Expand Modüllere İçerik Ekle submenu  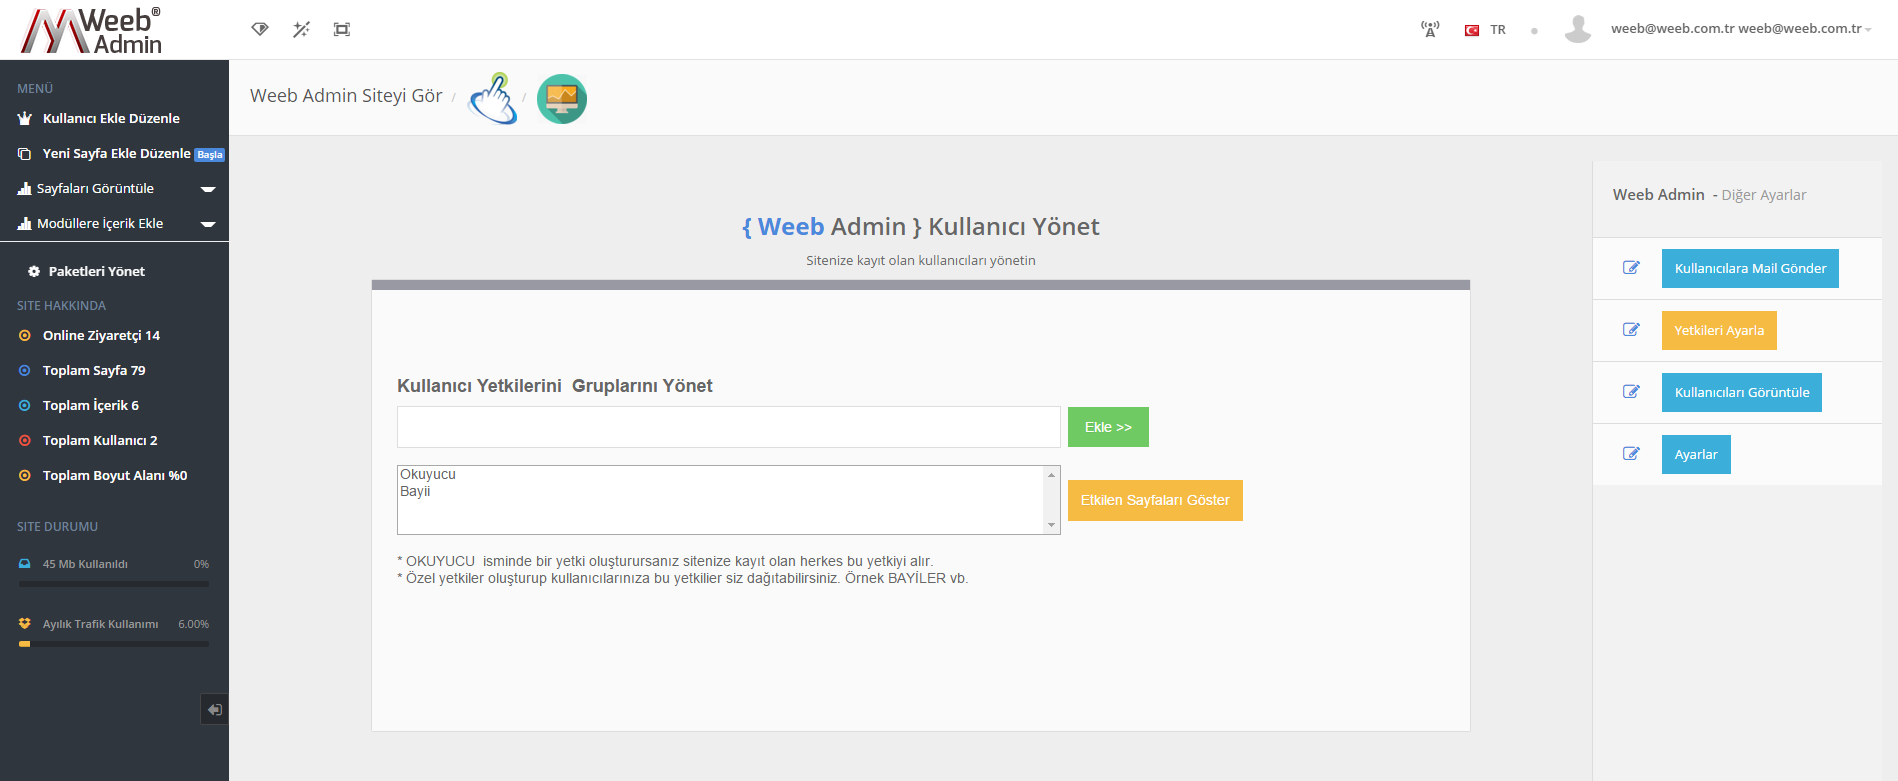coord(208,224)
